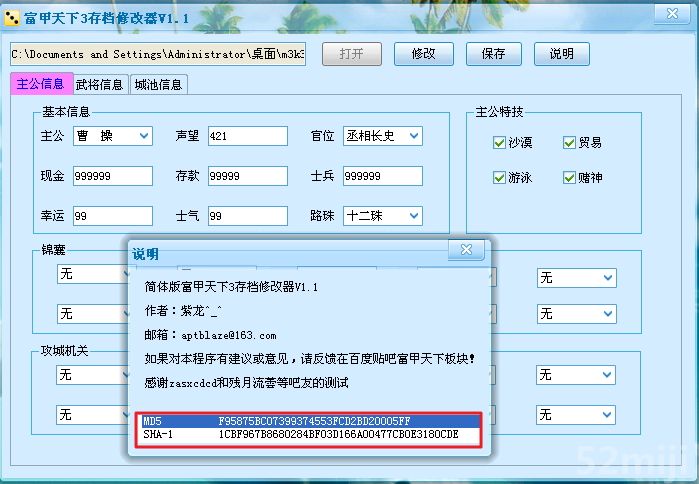Open help with the 说明 button

click(561, 54)
